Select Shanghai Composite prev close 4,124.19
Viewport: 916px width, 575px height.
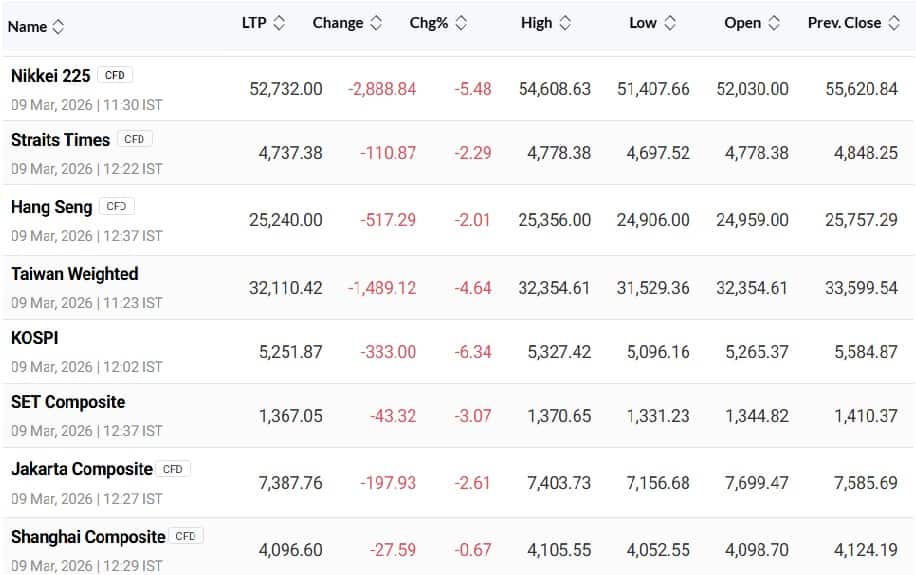click(x=866, y=550)
